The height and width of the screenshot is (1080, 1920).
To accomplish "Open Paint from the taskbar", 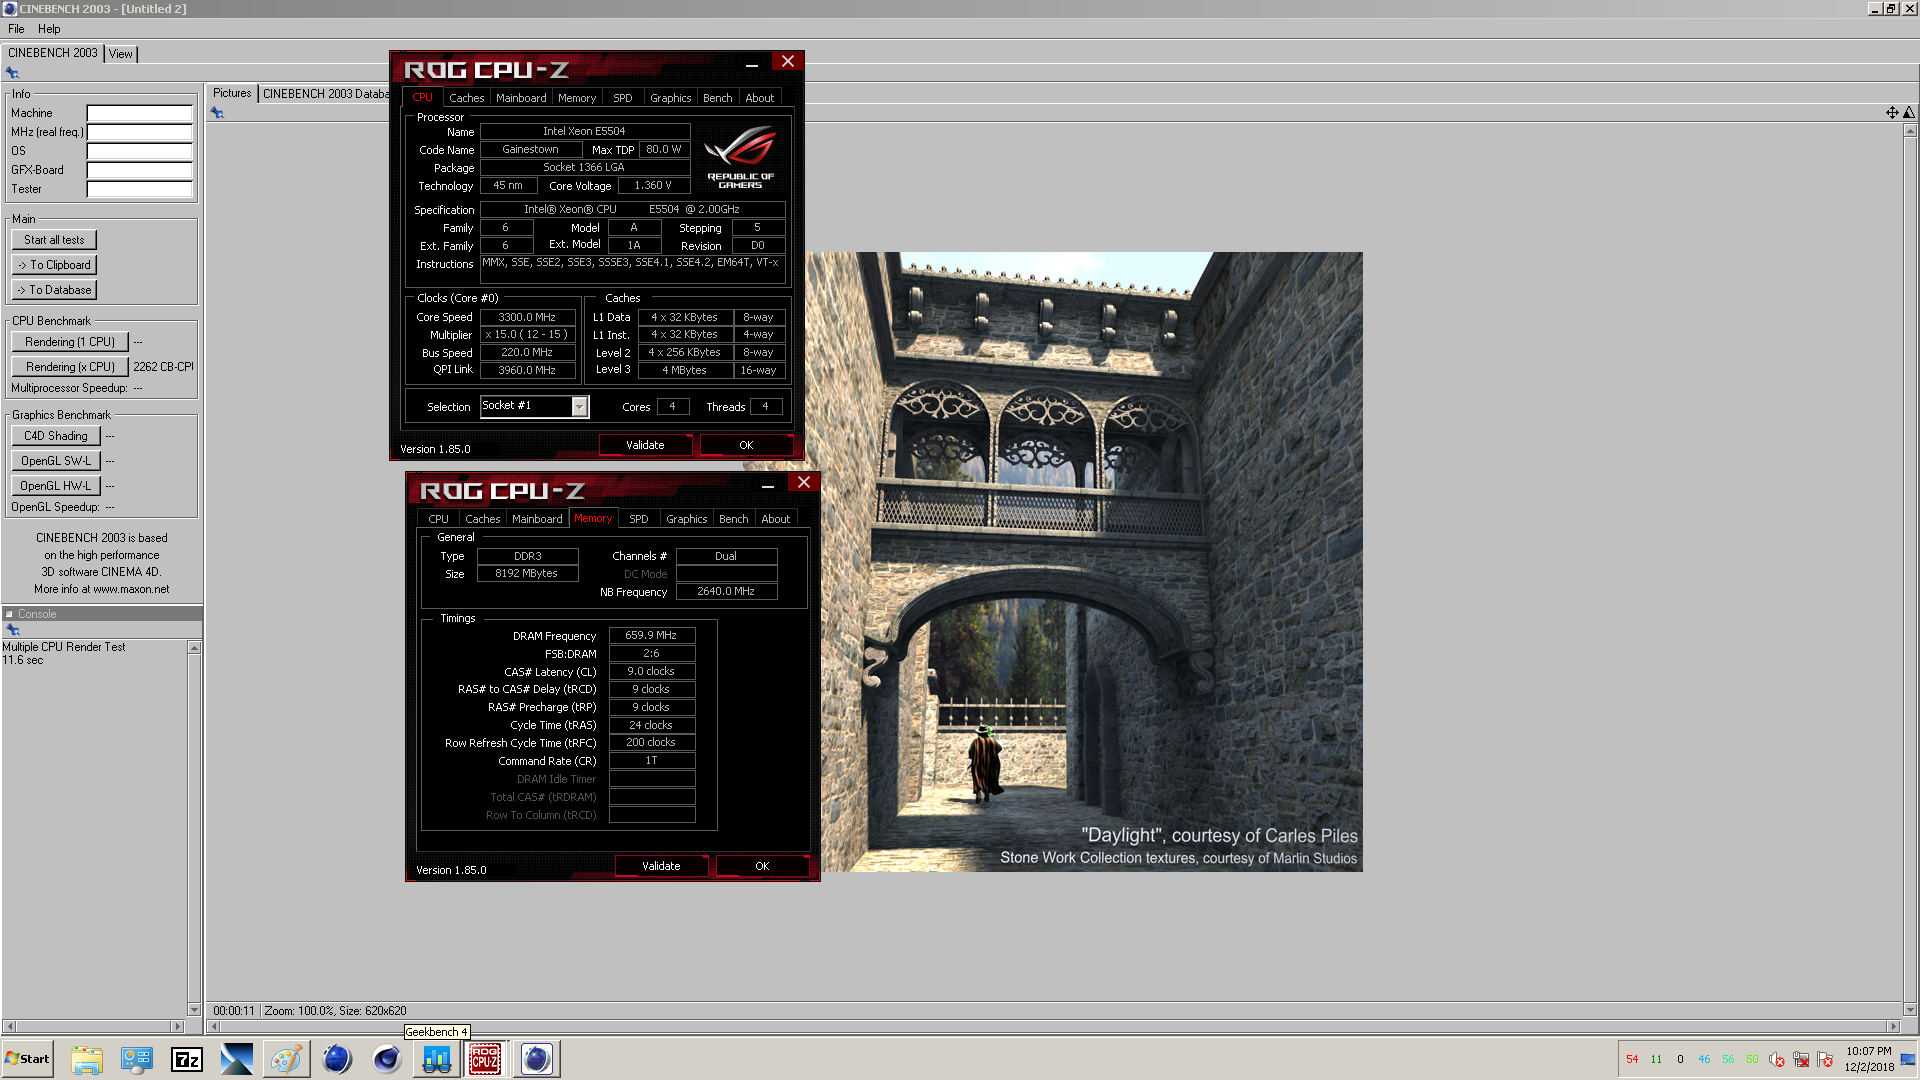I will [287, 1059].
